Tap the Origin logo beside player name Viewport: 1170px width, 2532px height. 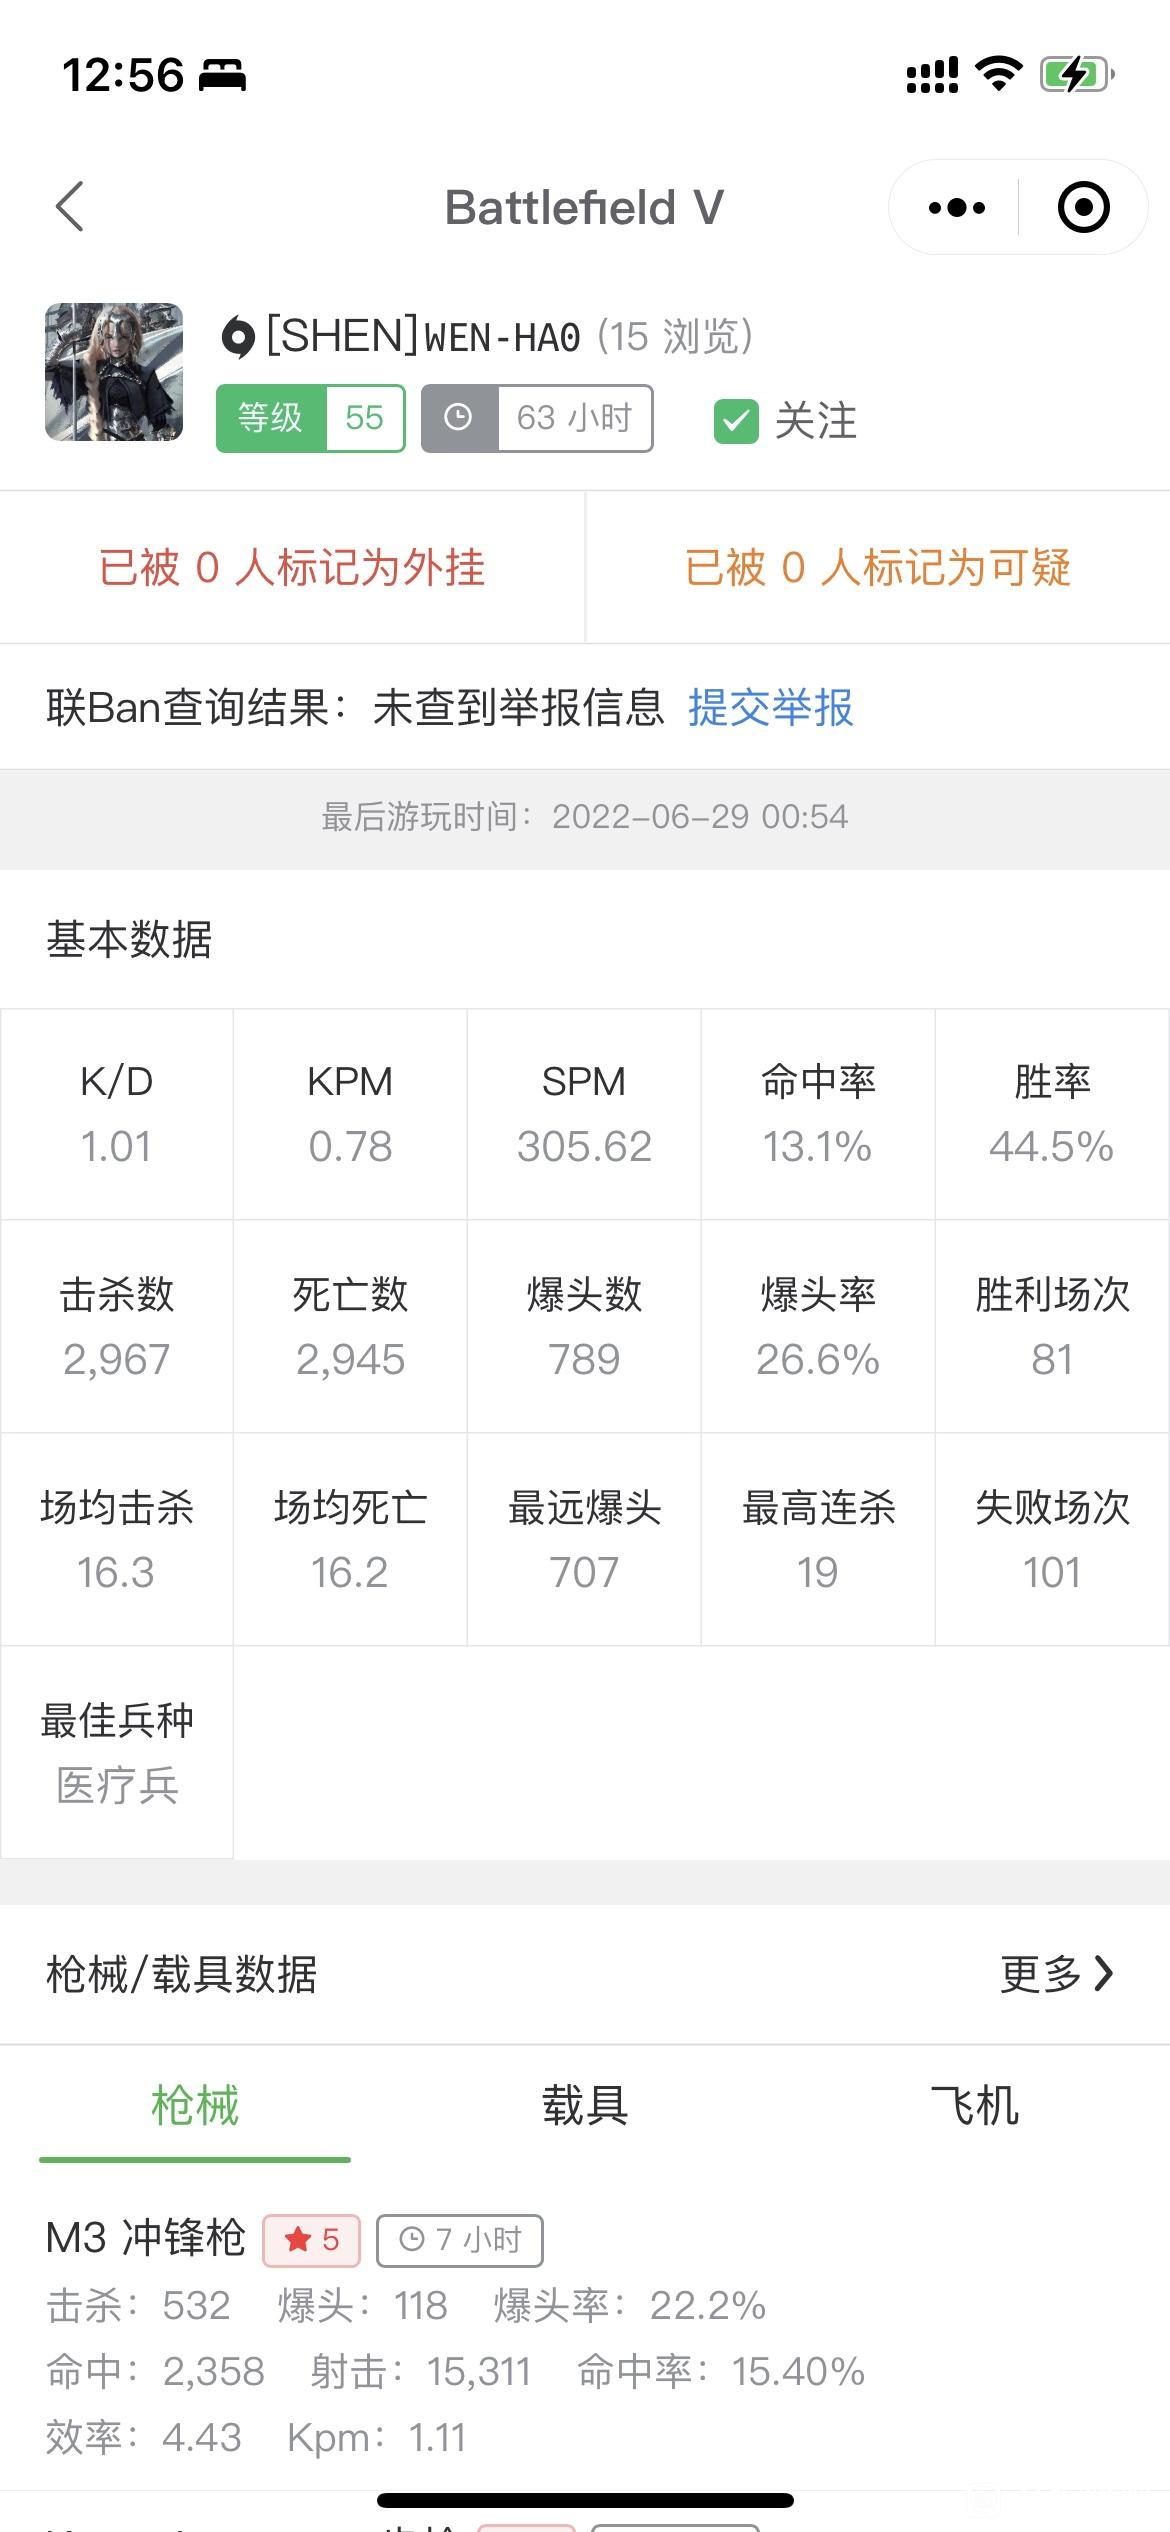coord(238,337)
